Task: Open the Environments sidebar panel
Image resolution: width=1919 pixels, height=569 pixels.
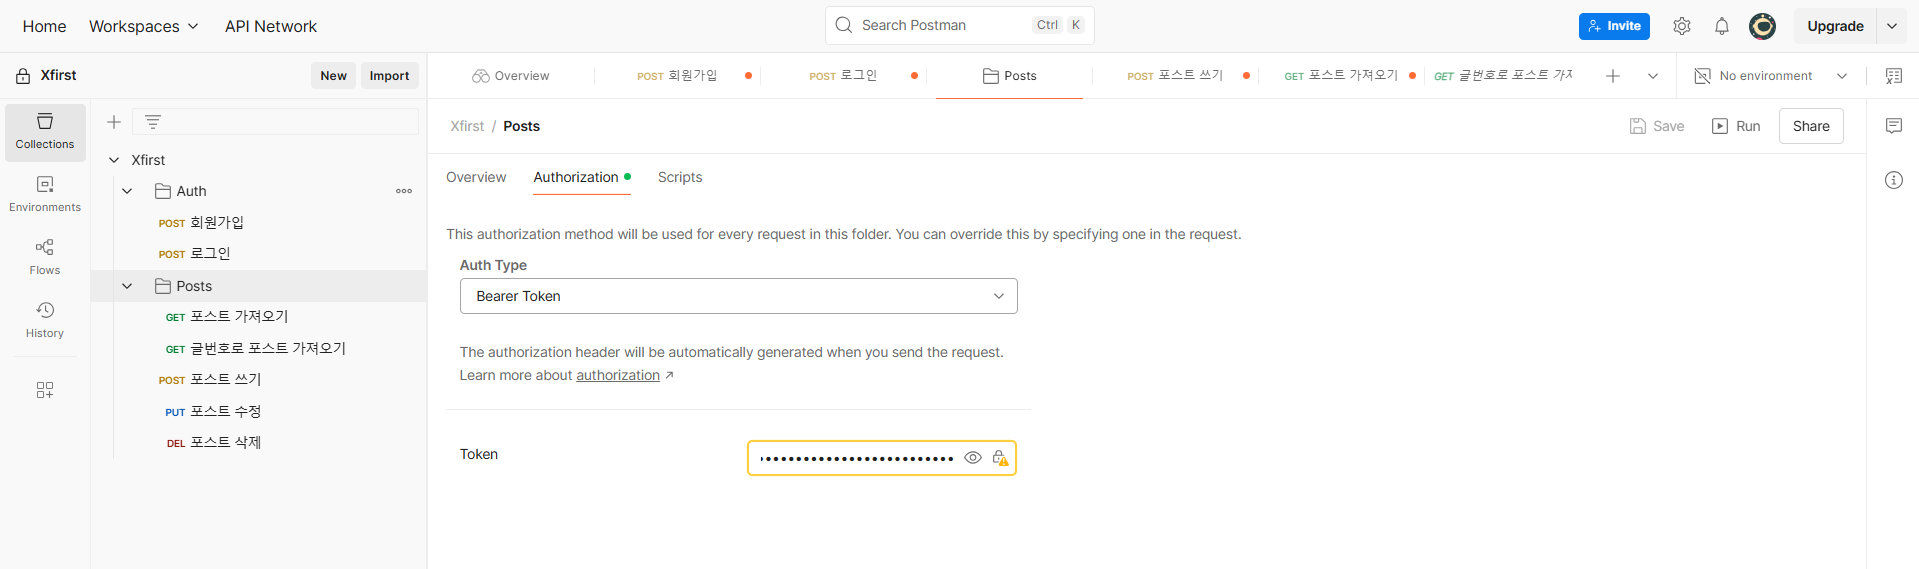Action: coord(45,195)
